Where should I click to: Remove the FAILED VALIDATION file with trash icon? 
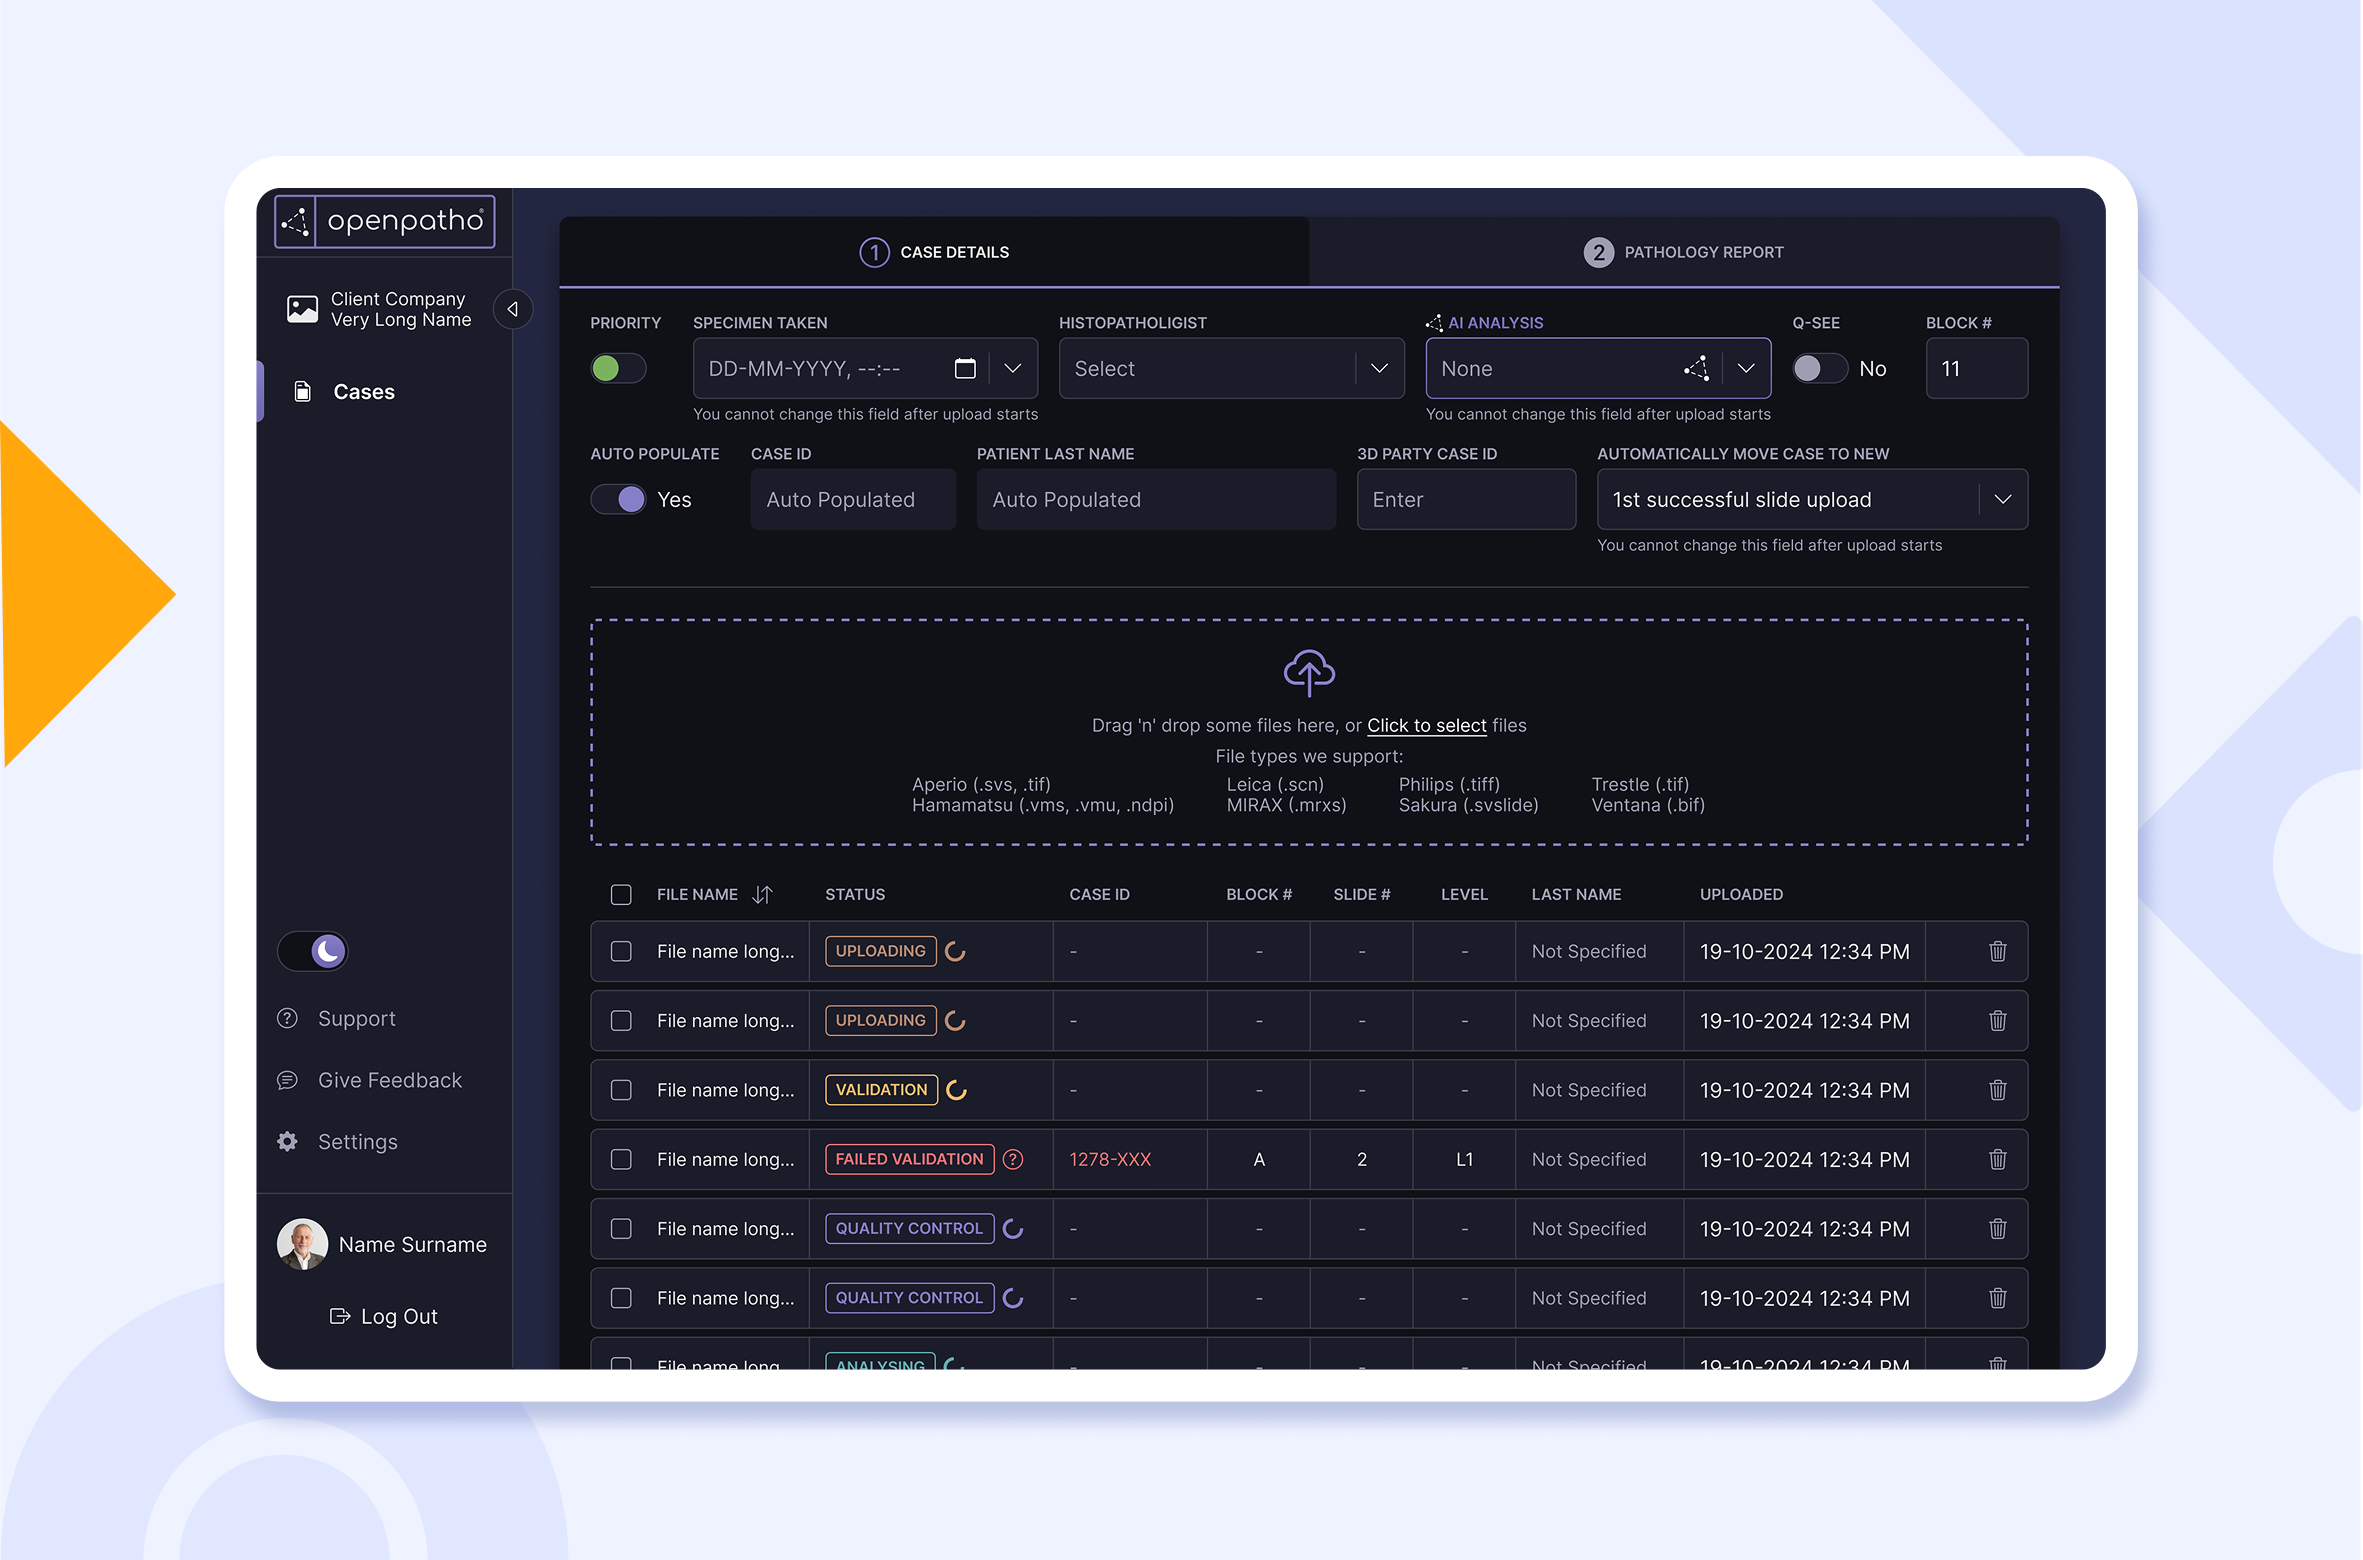point(1997,1159)
